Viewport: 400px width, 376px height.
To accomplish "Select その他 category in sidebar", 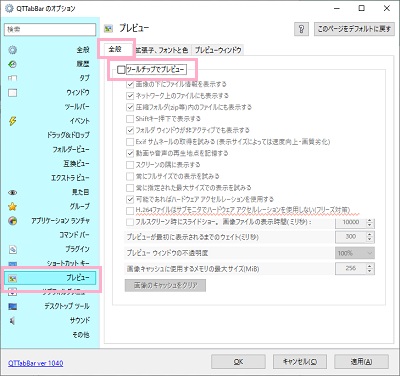I will click(x=50, y=335).
